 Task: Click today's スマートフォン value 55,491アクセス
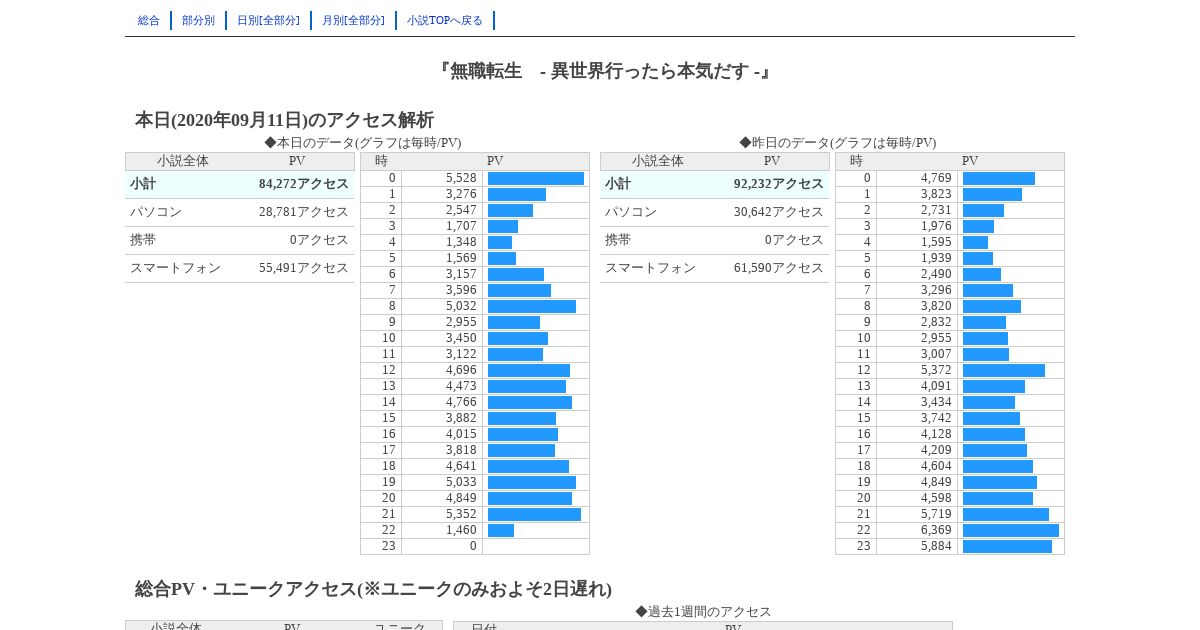click(x=304, y=268)
